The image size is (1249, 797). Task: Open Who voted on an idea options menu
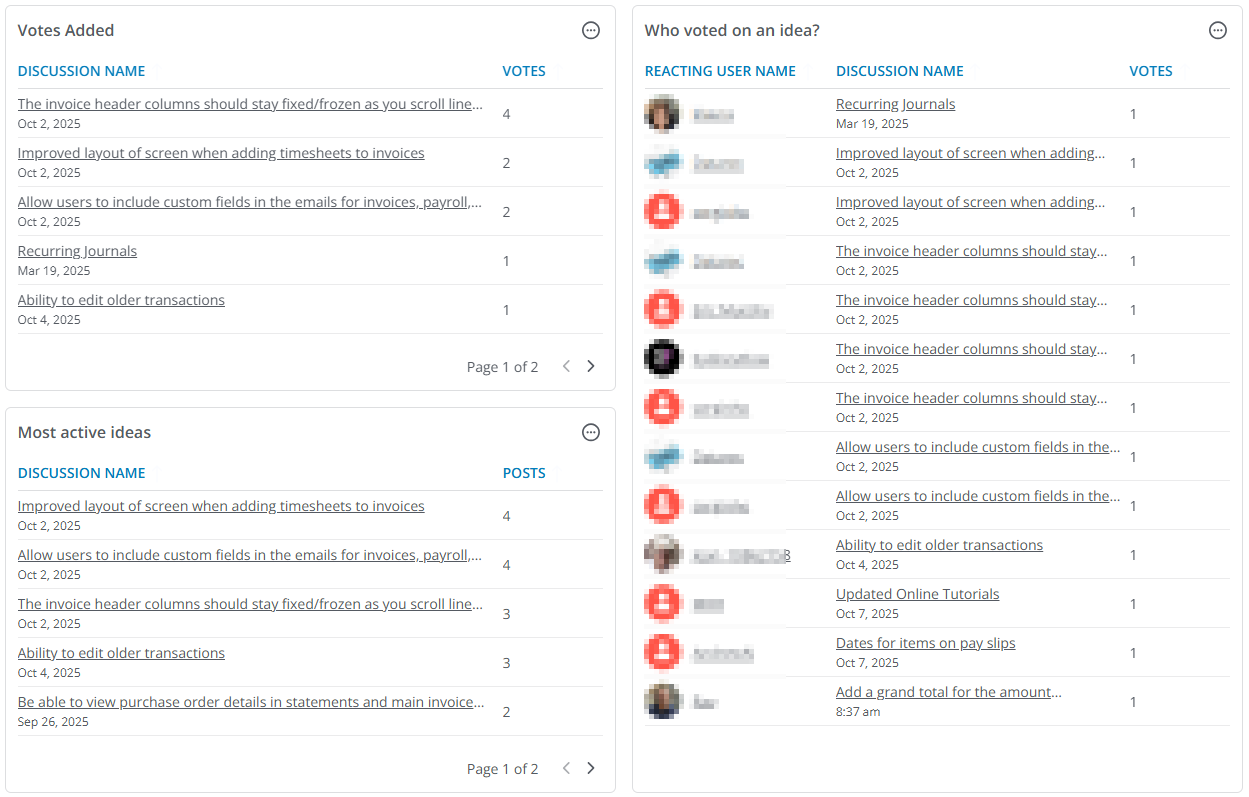point(1218,31)
